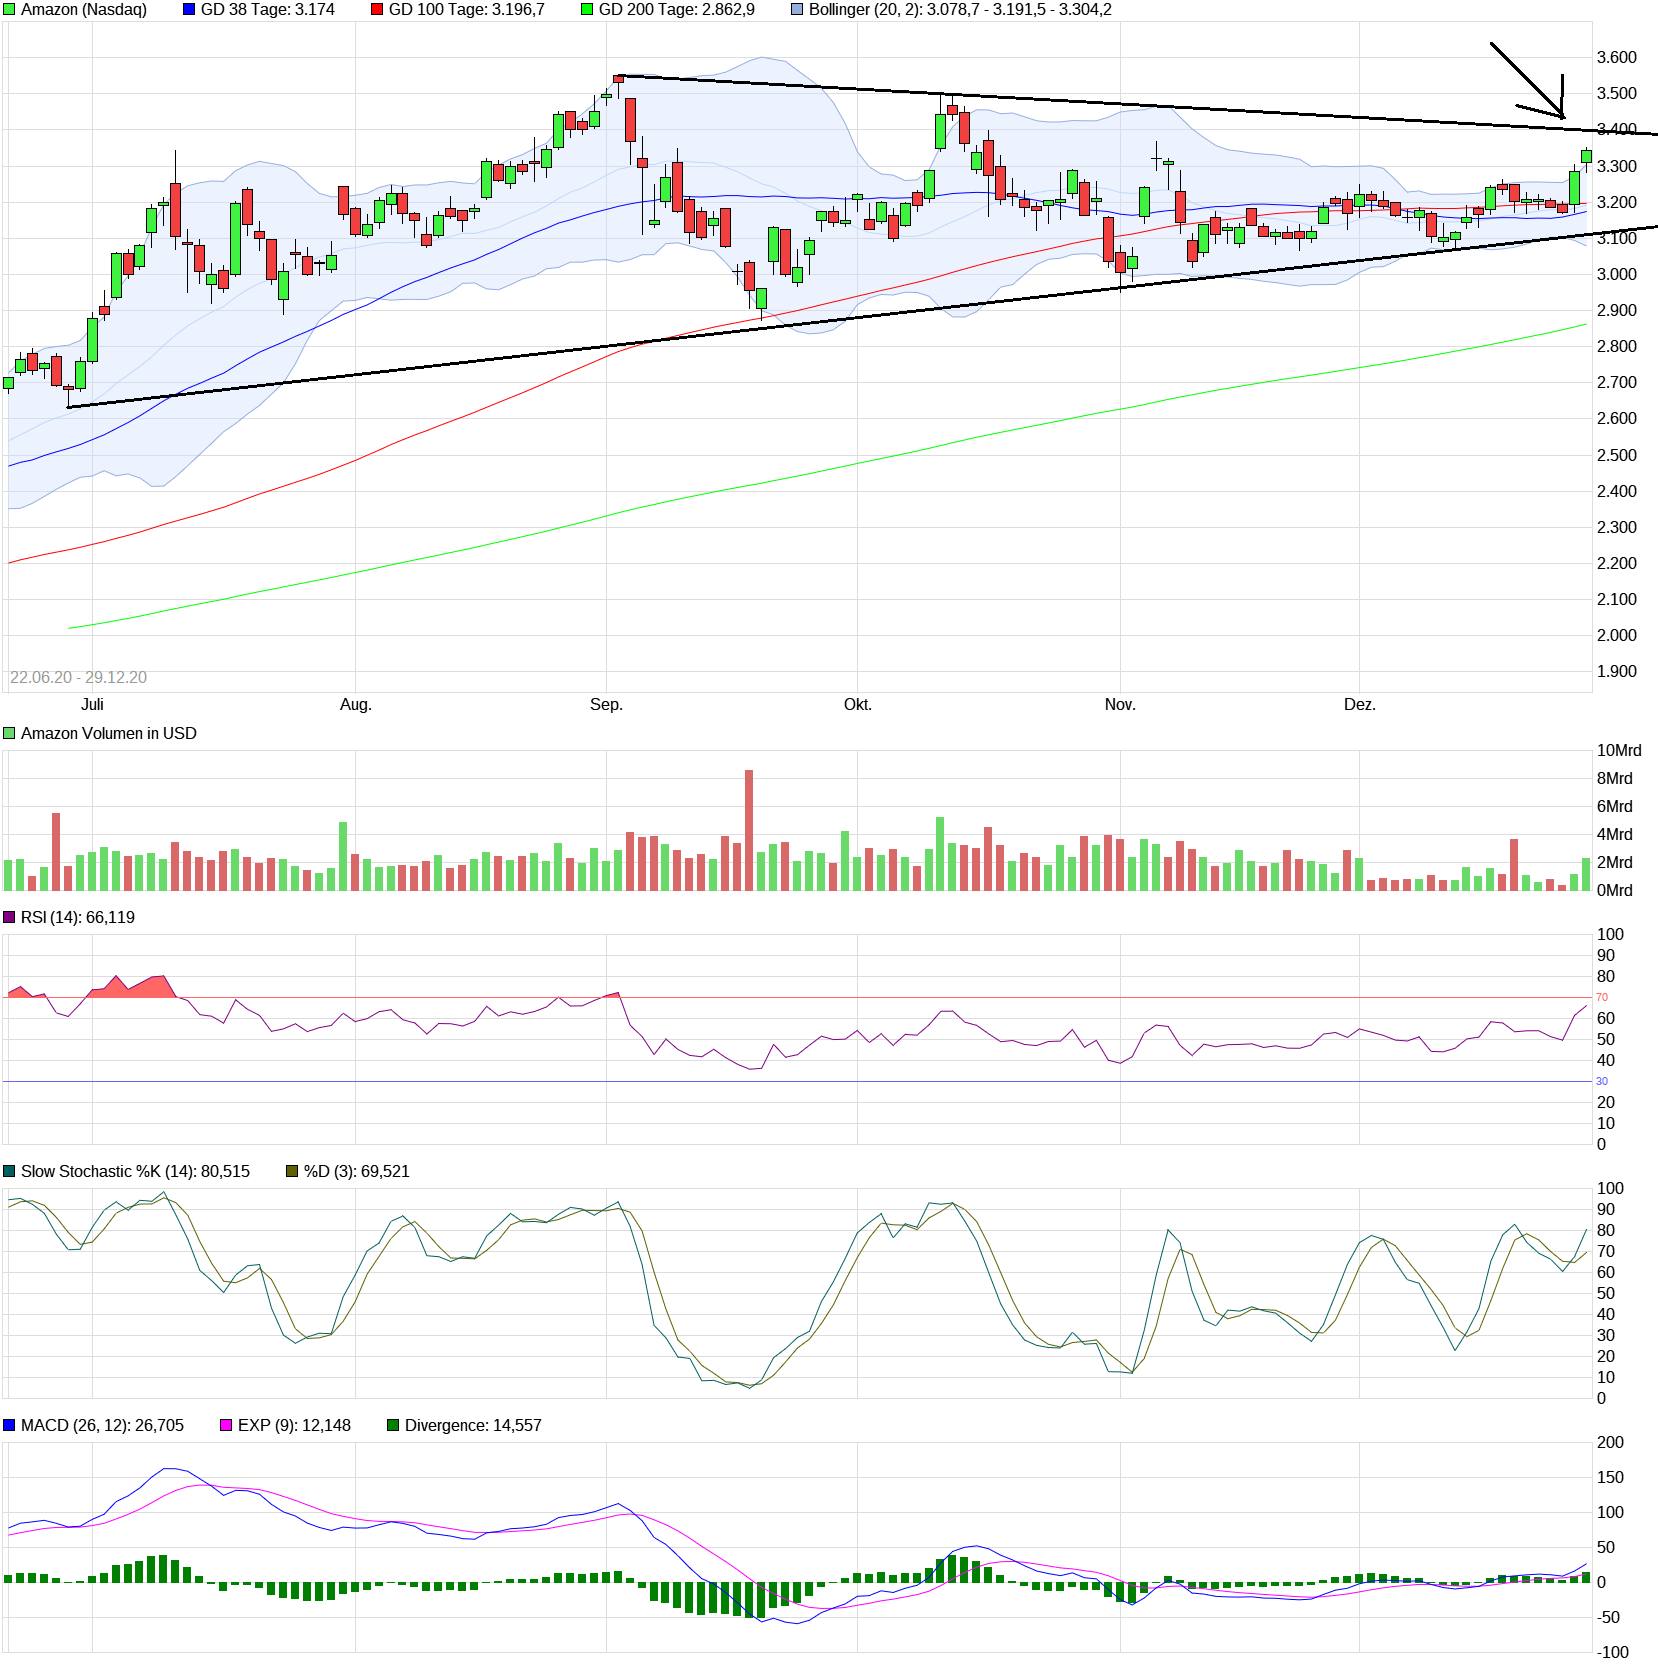Click the %D (3) olive legend swatch
Image resolution: width=1658 pixels, height=1670 pixels.
[x=292, y=1172]
